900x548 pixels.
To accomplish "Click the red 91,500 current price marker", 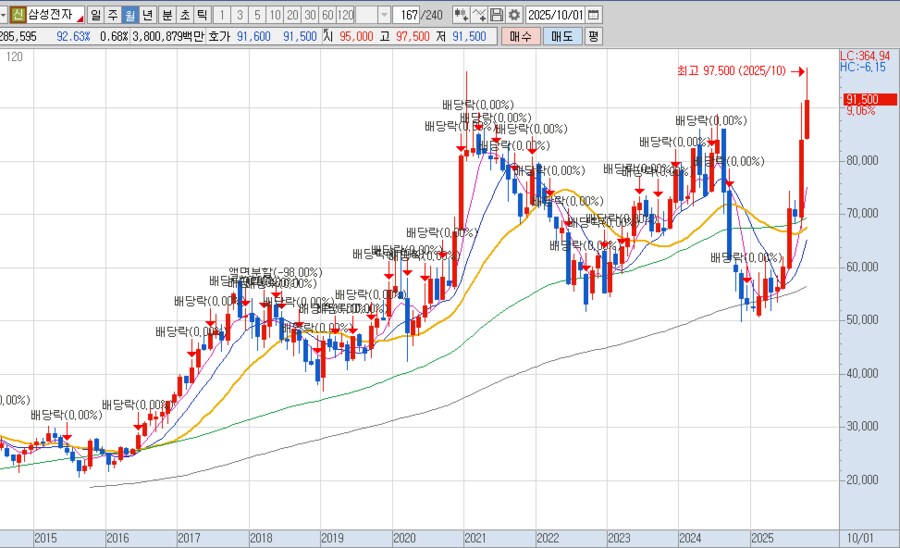I will (x=861, y=99).
